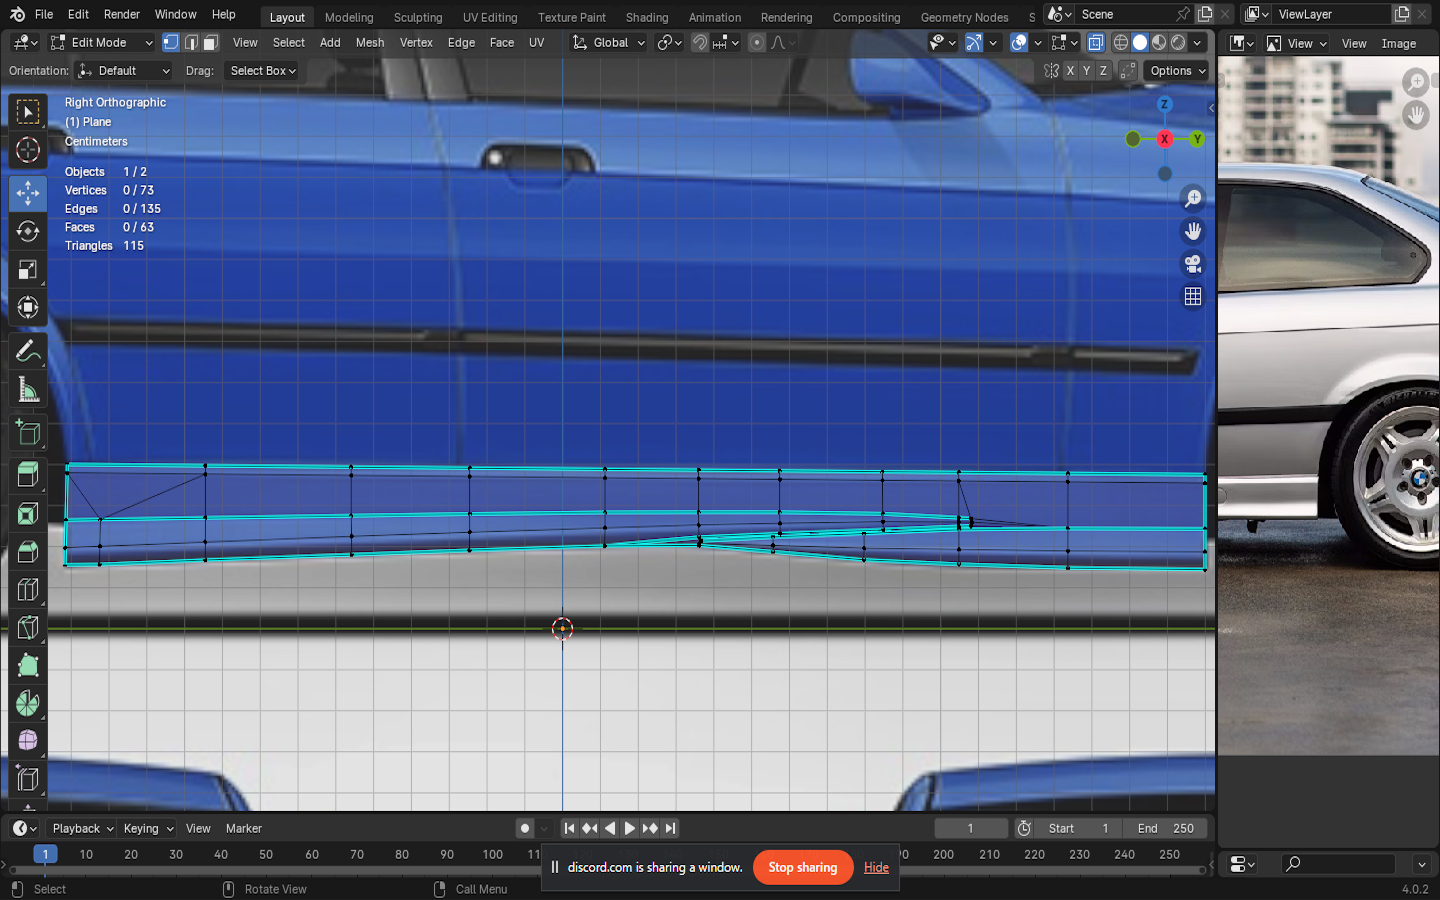The height and width of the screenshot is (900, 1440).
Task: Pick the Bevel tool
Action: click(28, 552)
